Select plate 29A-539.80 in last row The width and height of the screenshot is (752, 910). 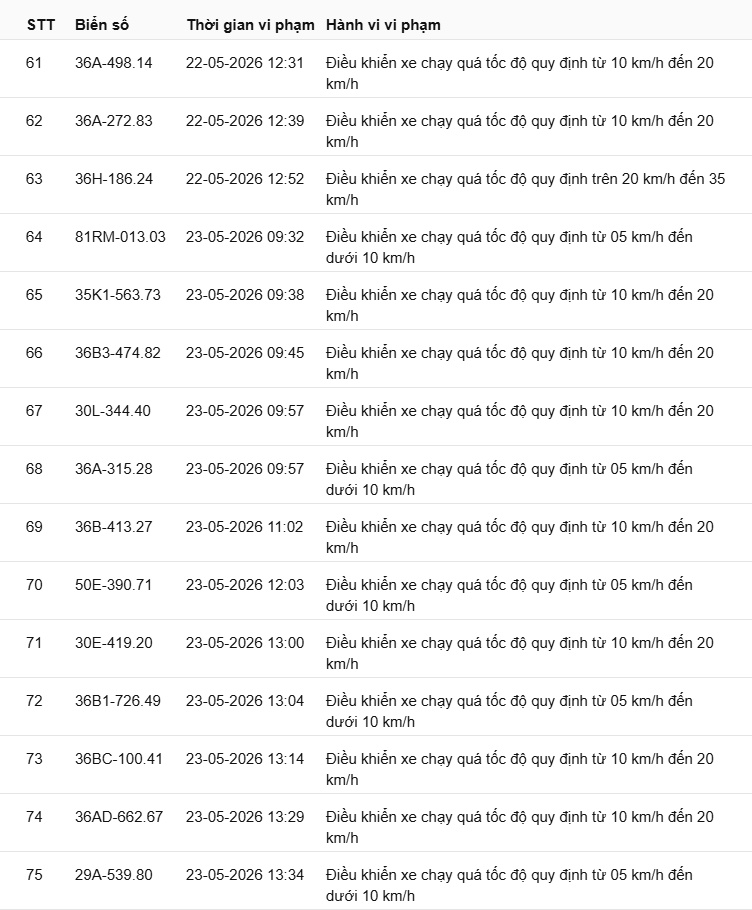(x=114, y=875)
